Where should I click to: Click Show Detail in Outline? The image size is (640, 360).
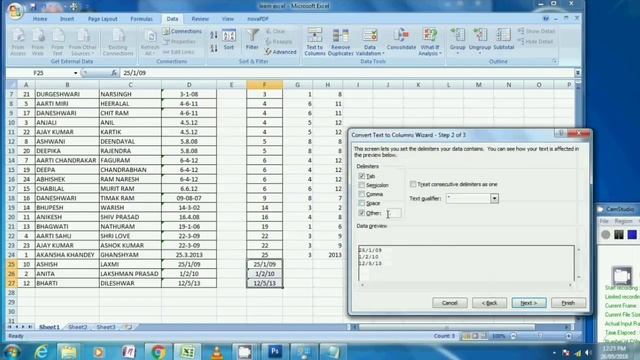536,31
